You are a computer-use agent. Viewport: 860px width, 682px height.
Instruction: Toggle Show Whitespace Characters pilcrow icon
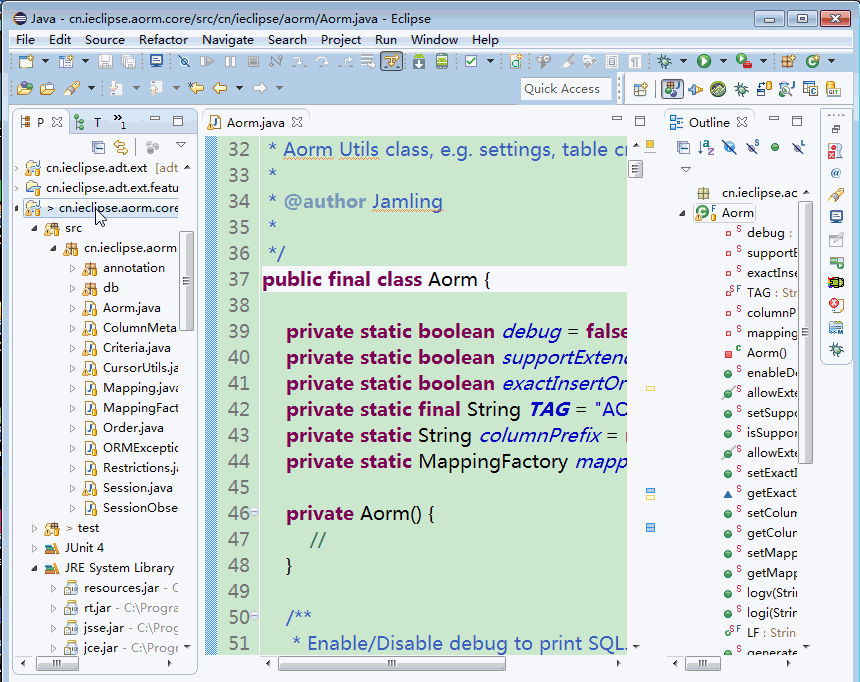coord(635,61)
